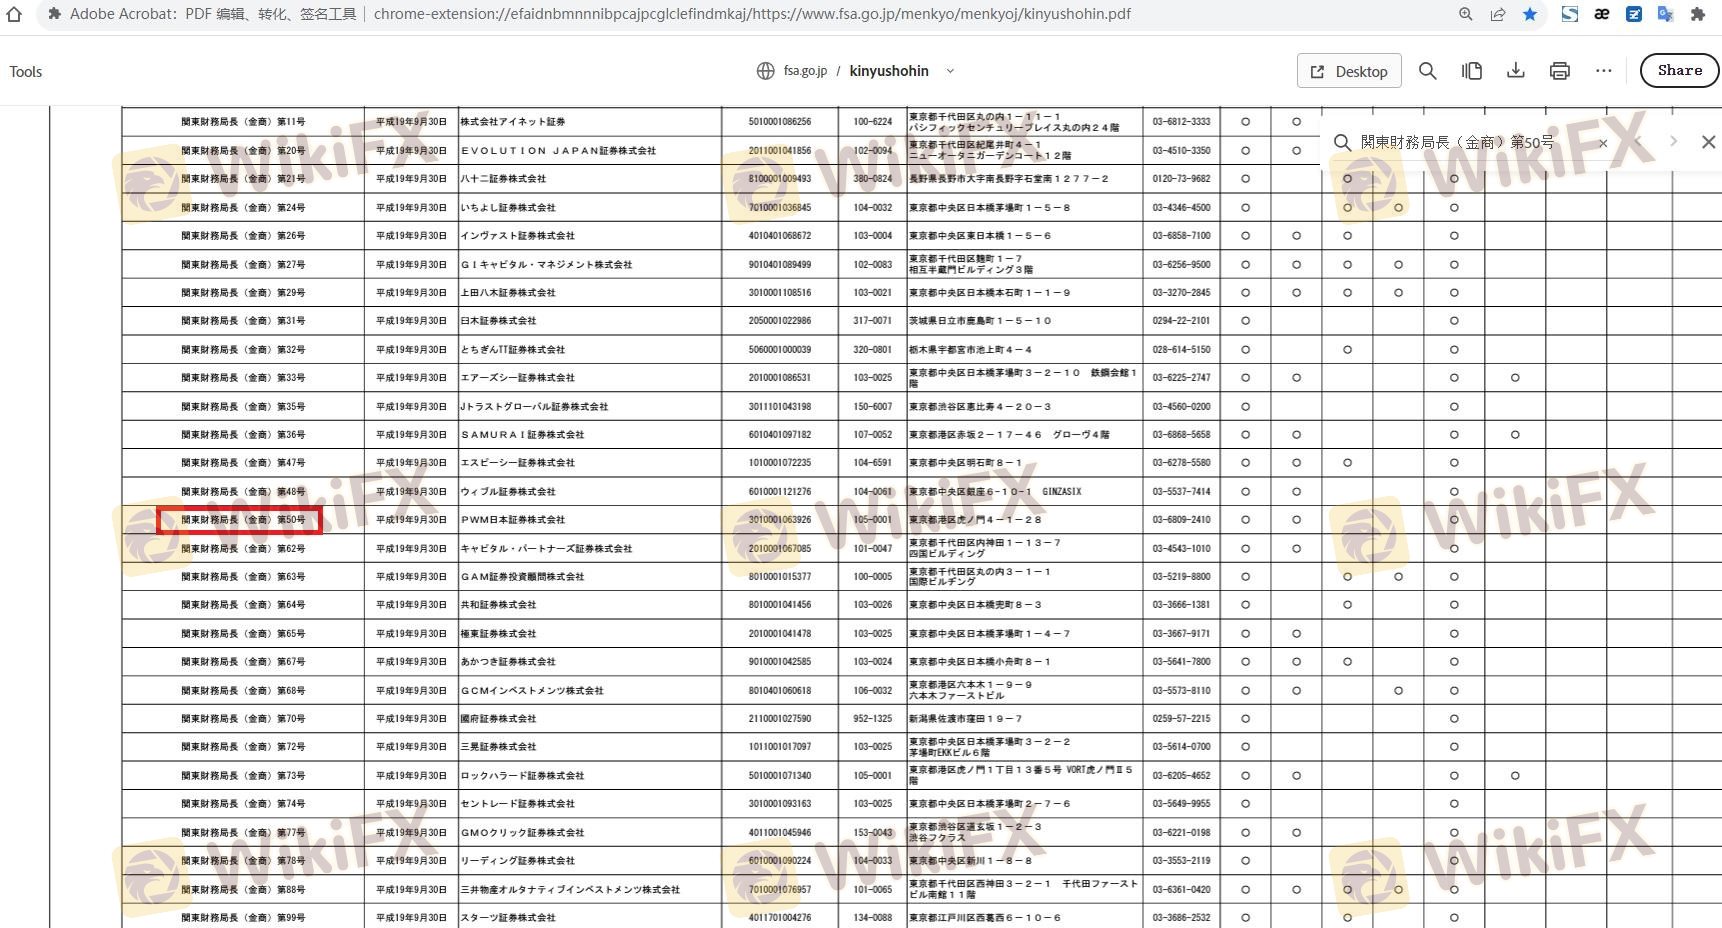Click the browser home icon
The image size is (1722, 928).
coord(14,14)
